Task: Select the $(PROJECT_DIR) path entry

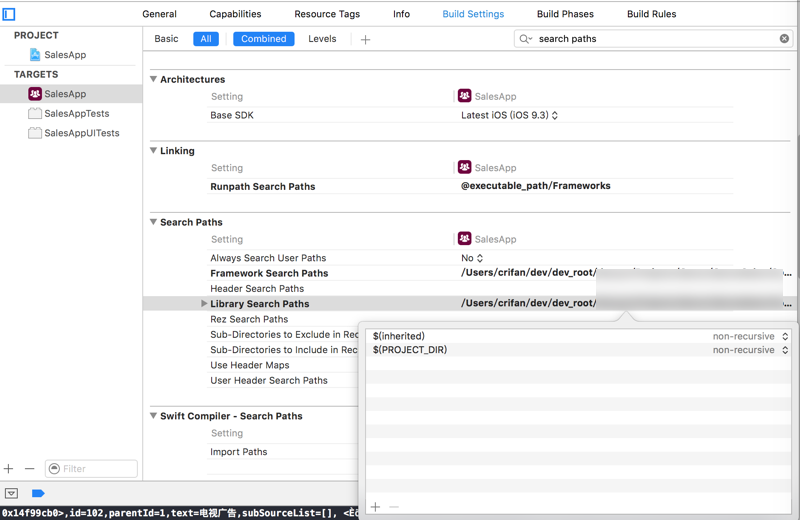Action: (x=410, y=350)
